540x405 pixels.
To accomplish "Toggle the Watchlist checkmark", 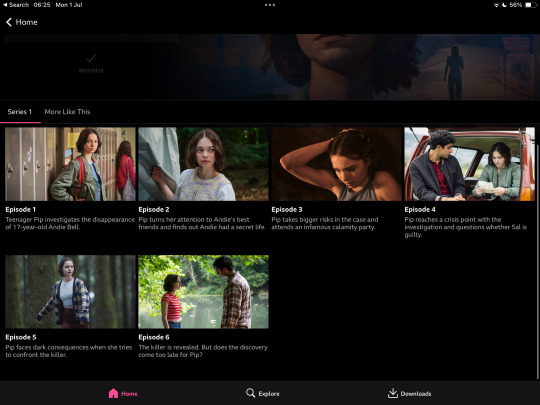I will pyautogui.click(x=91, y=58).
